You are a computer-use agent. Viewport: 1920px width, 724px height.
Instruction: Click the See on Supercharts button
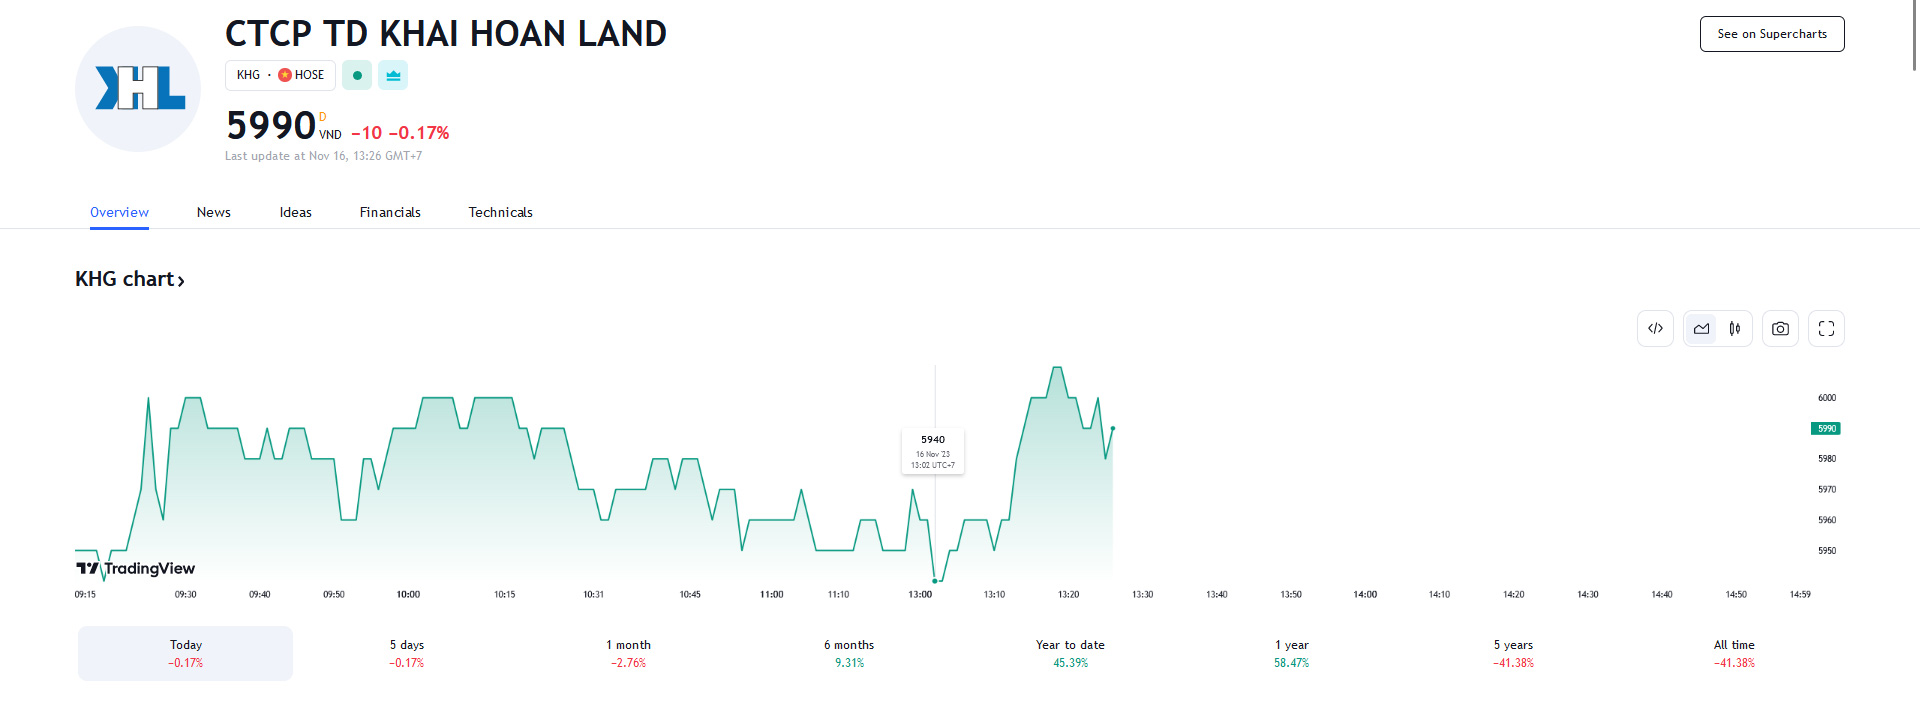click(1771, 33)
